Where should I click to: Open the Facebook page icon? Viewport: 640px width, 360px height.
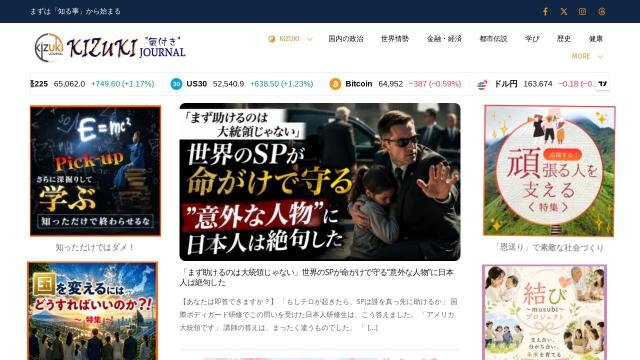point(545,11)
